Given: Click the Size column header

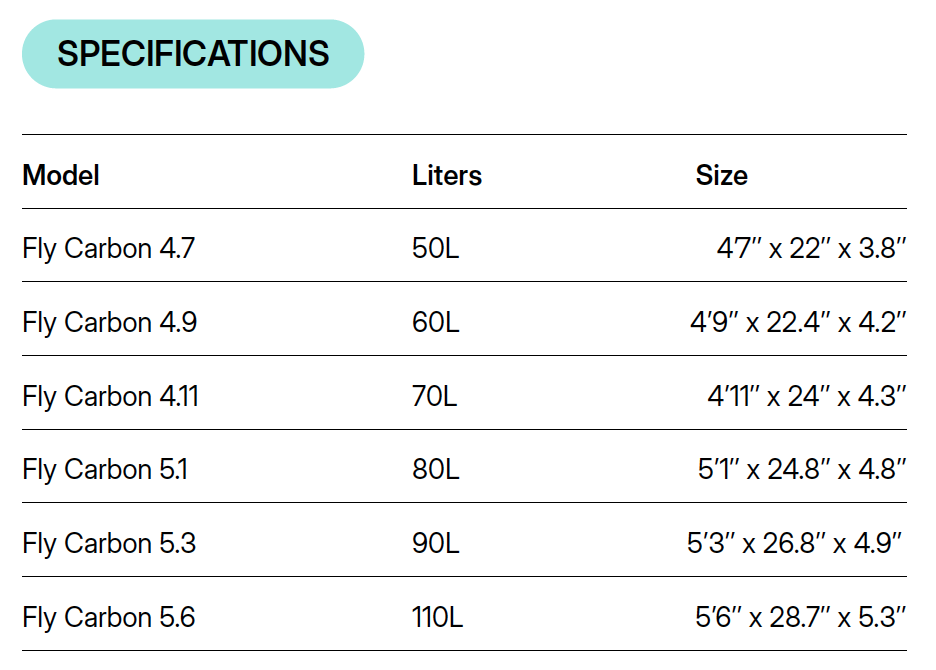Looking at the screenshot, I should (x=721, y=176).
